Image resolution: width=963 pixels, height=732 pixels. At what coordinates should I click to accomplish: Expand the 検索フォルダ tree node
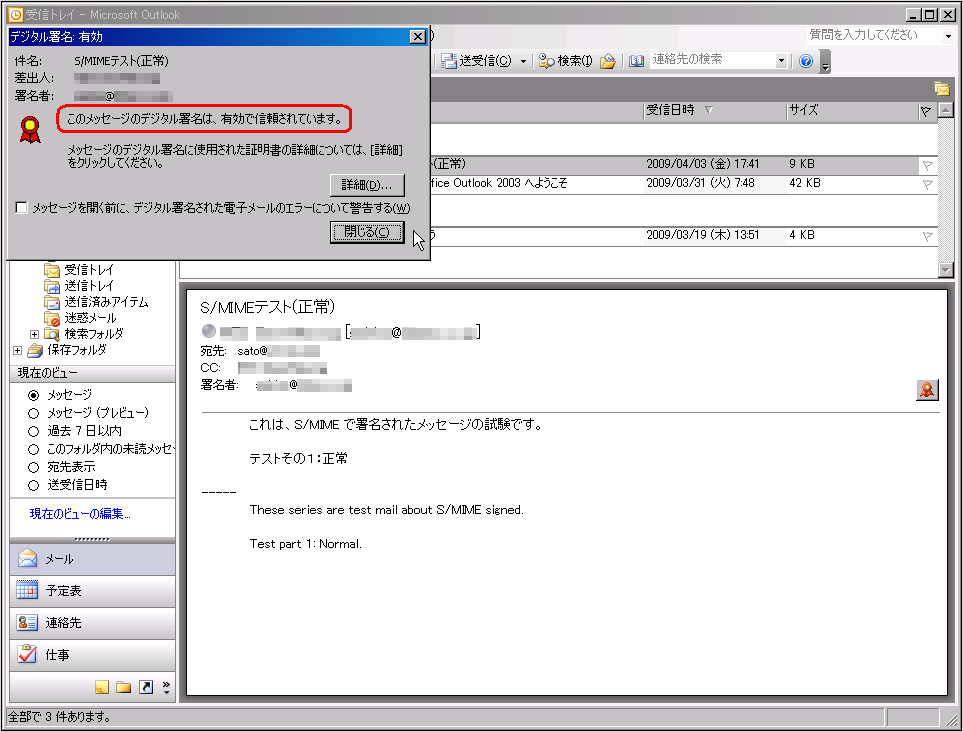pos(34,334)
